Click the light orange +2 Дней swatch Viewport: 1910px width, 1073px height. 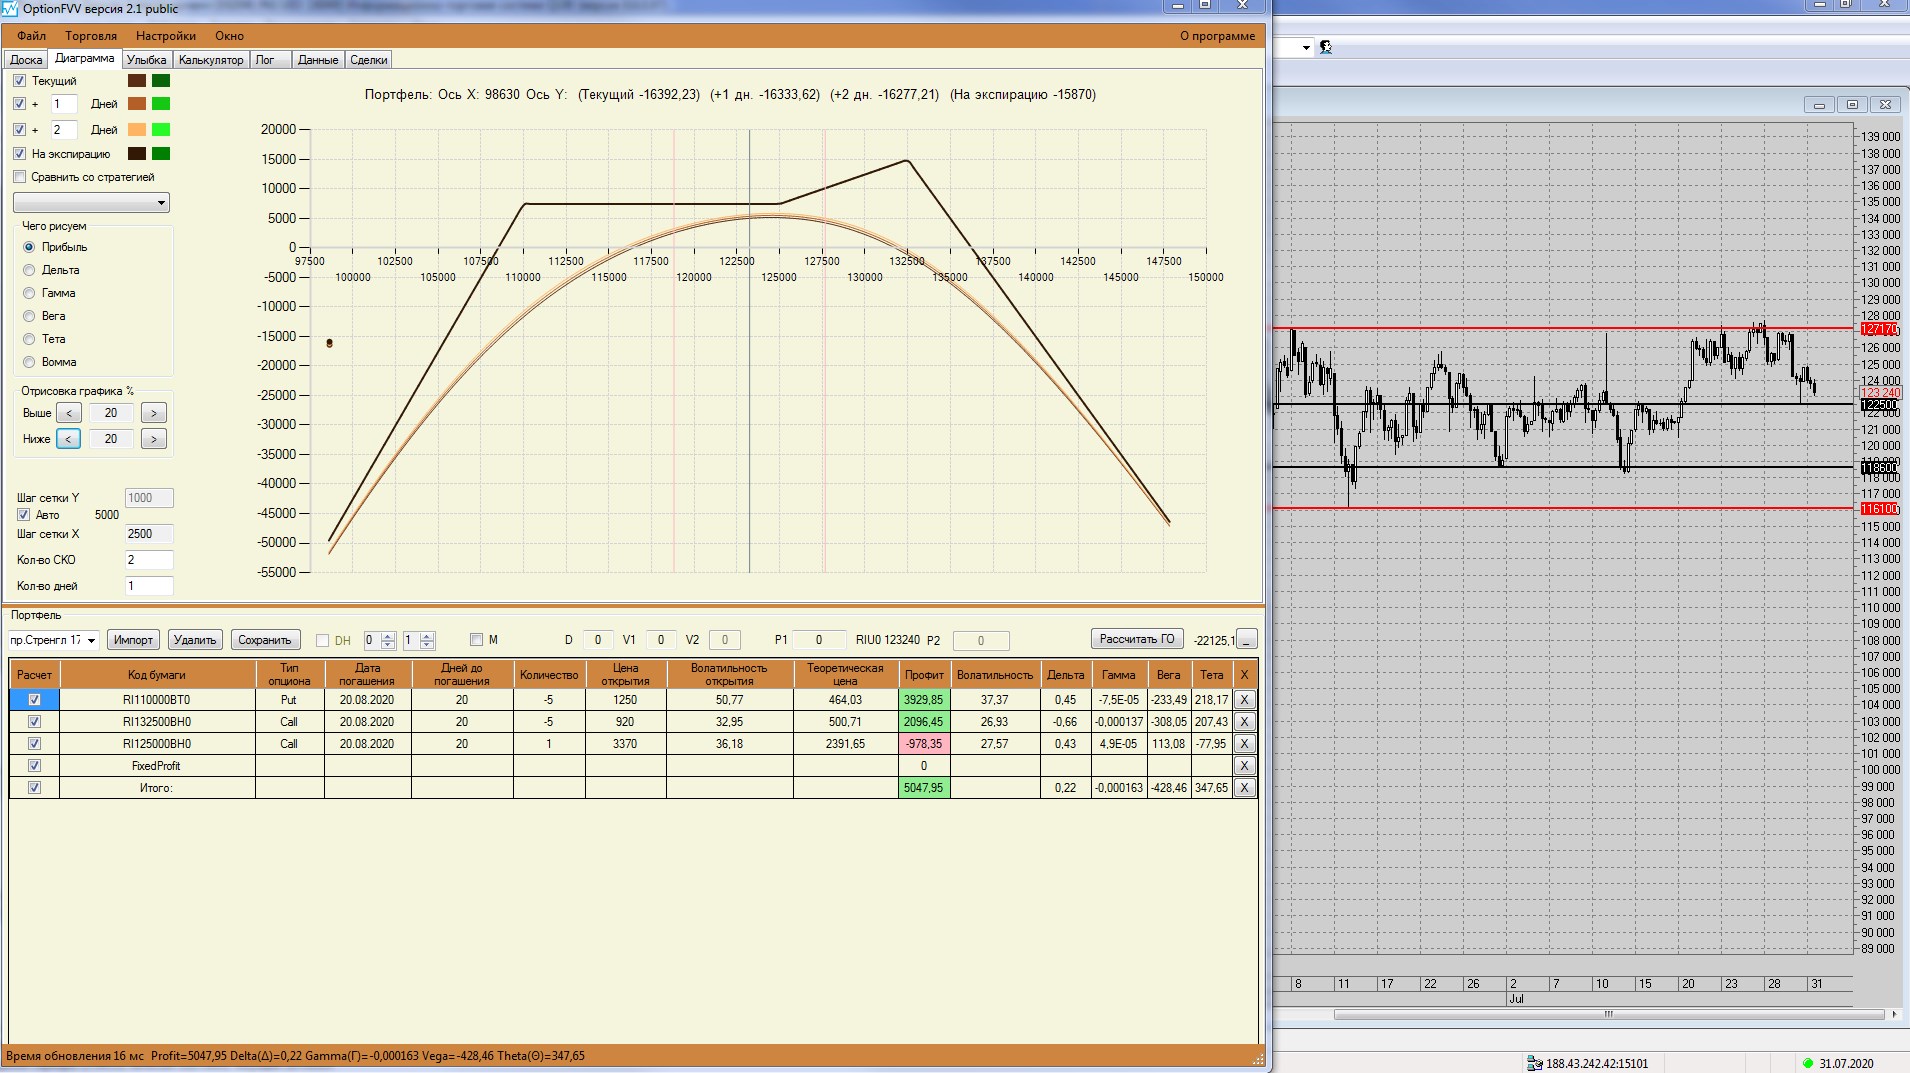[x=137, y=130]
